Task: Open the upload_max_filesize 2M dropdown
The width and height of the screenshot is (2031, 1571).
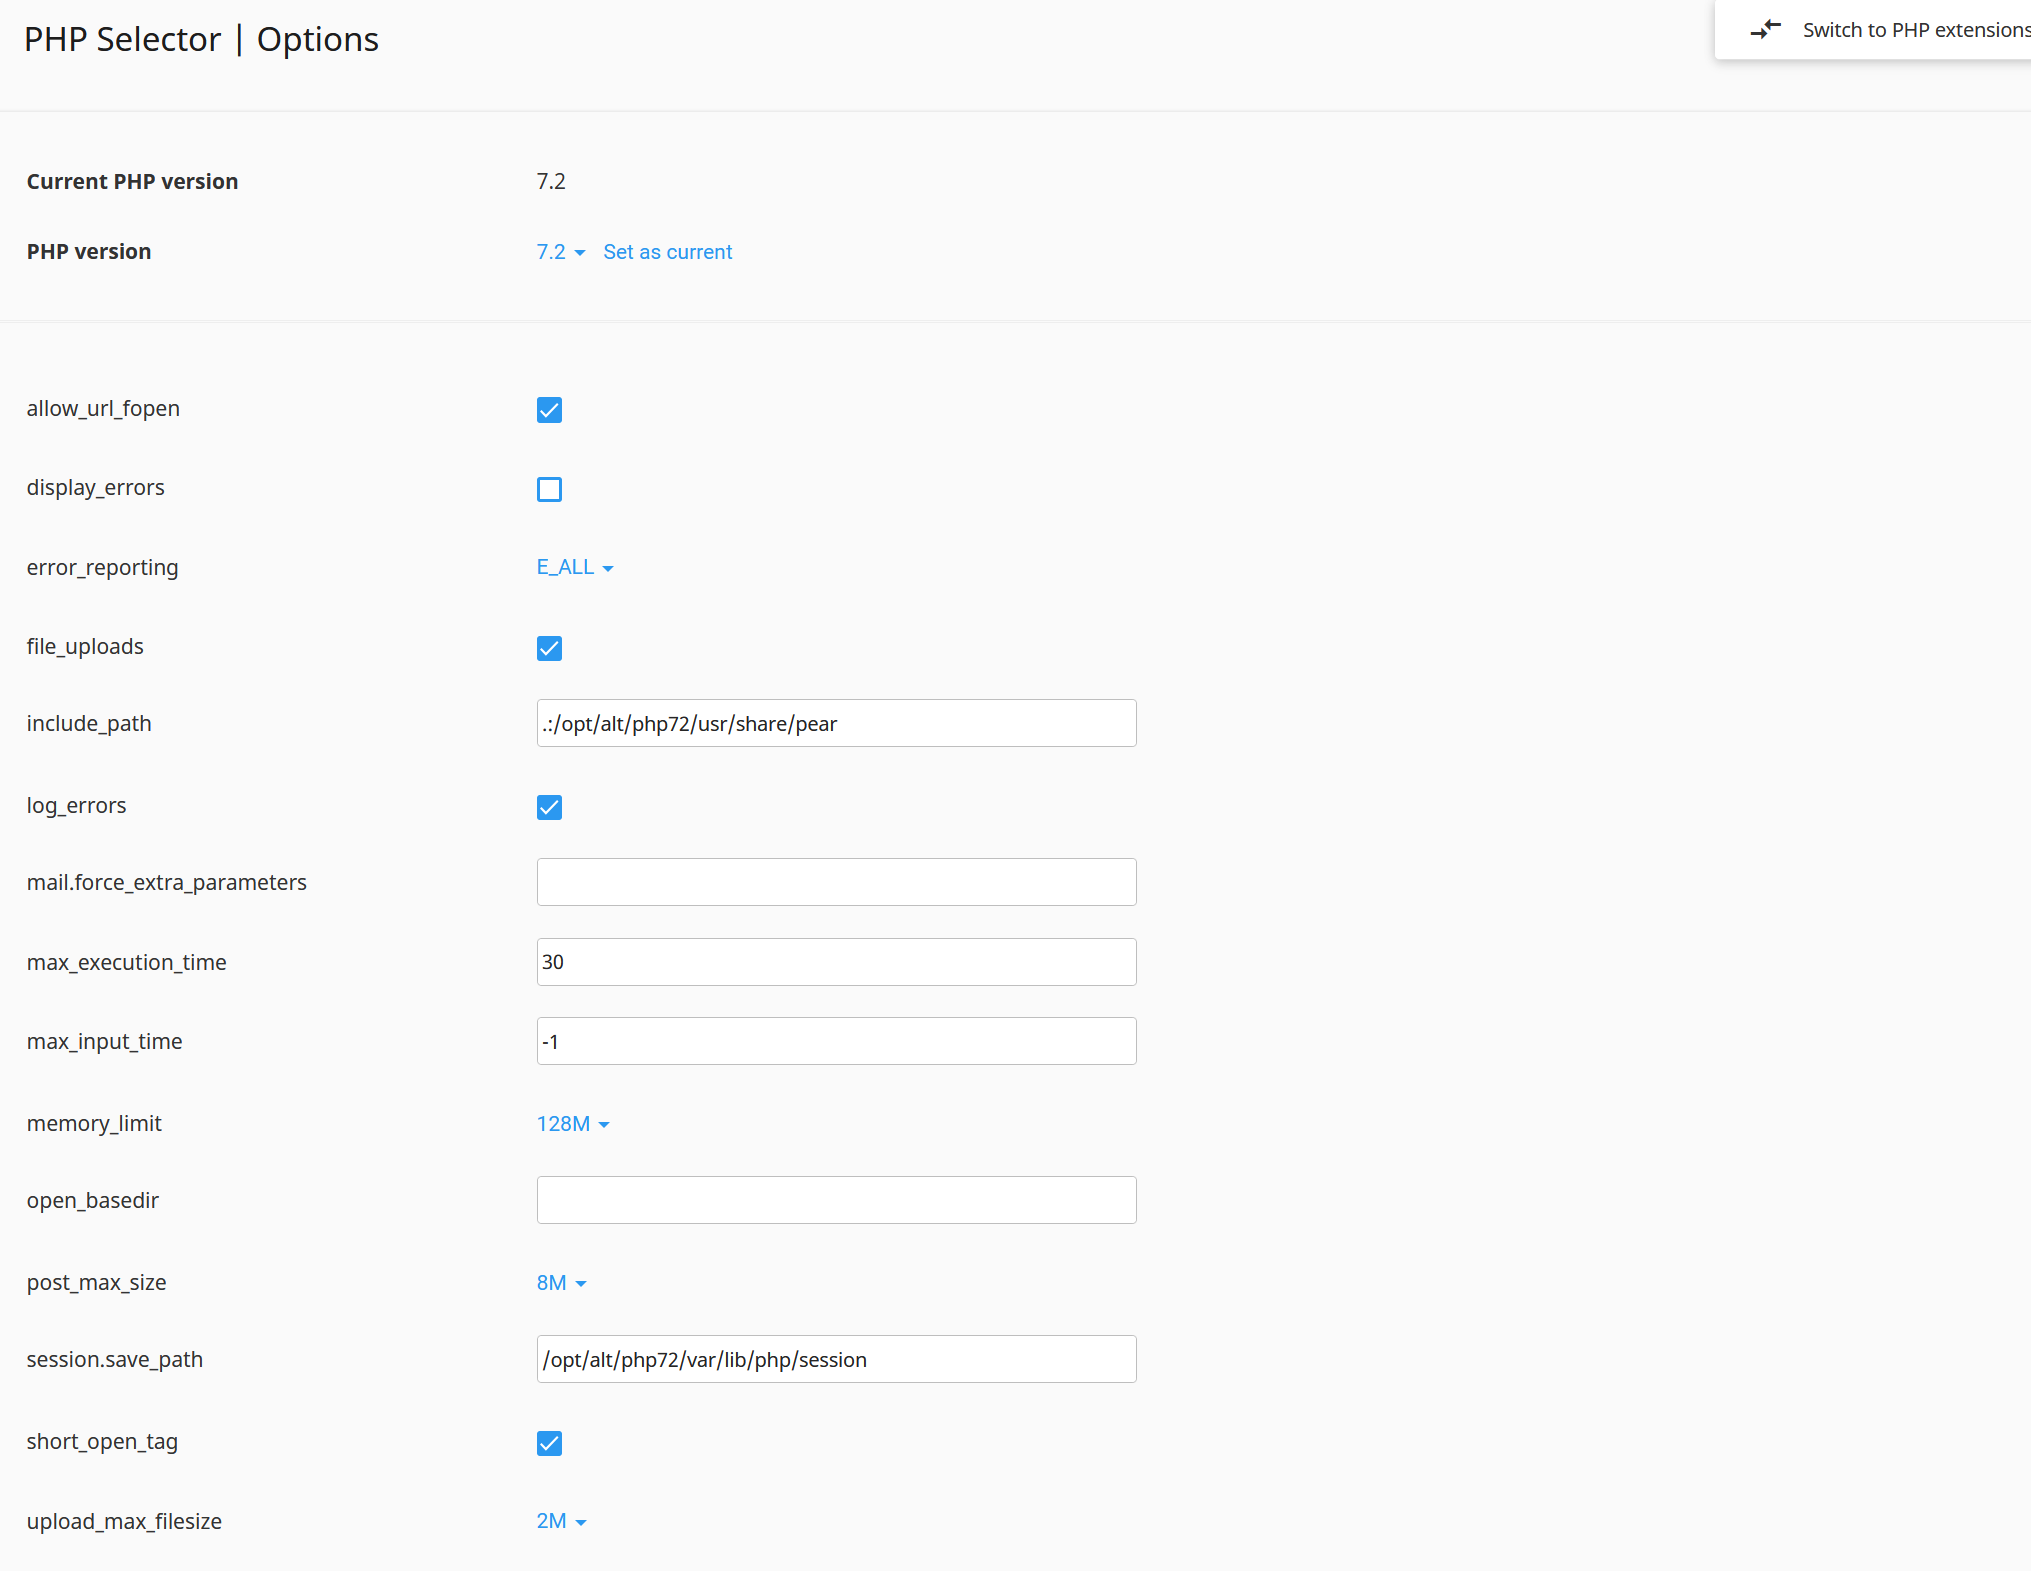Action: (x=560, y=1521)
